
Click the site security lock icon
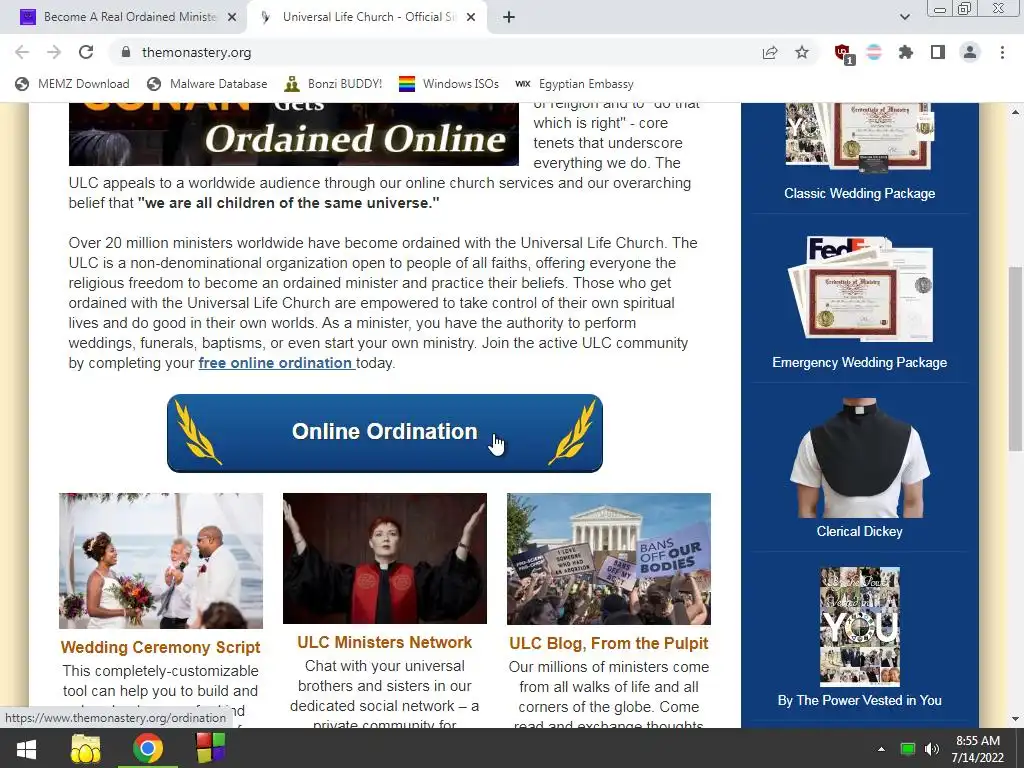tap(126, 52)
